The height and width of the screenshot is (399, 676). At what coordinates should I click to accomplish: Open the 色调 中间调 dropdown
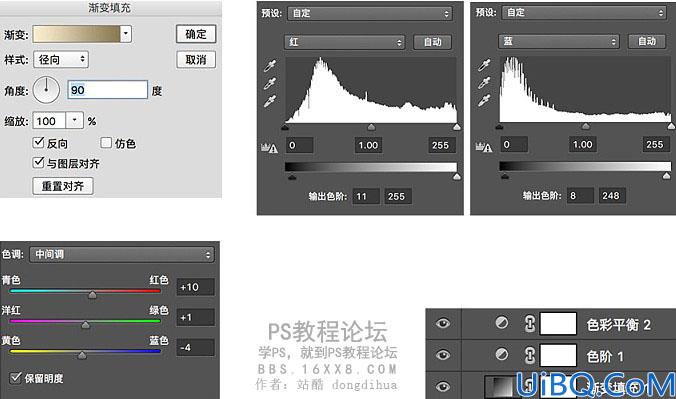coord(122,254)
